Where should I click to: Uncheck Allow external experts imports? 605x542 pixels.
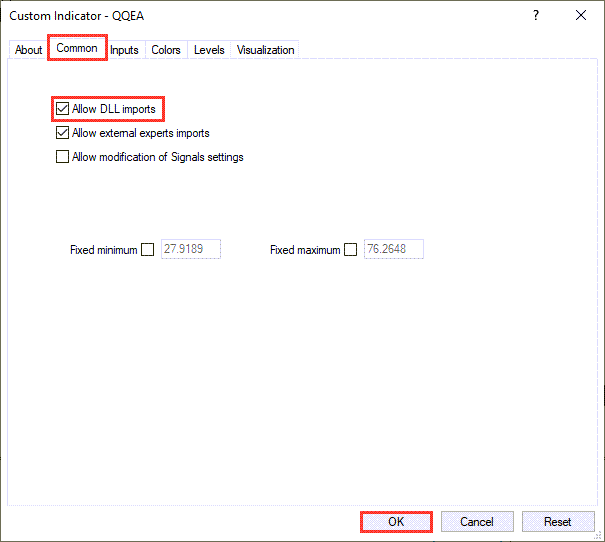click(63, 133)
